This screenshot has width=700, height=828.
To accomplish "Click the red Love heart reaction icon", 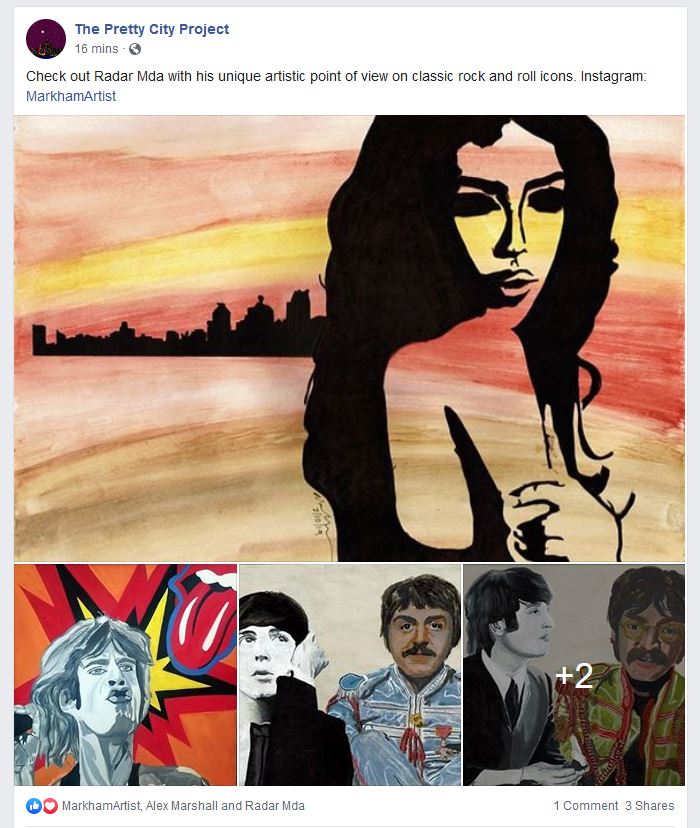I will click(x=50, y=806).
